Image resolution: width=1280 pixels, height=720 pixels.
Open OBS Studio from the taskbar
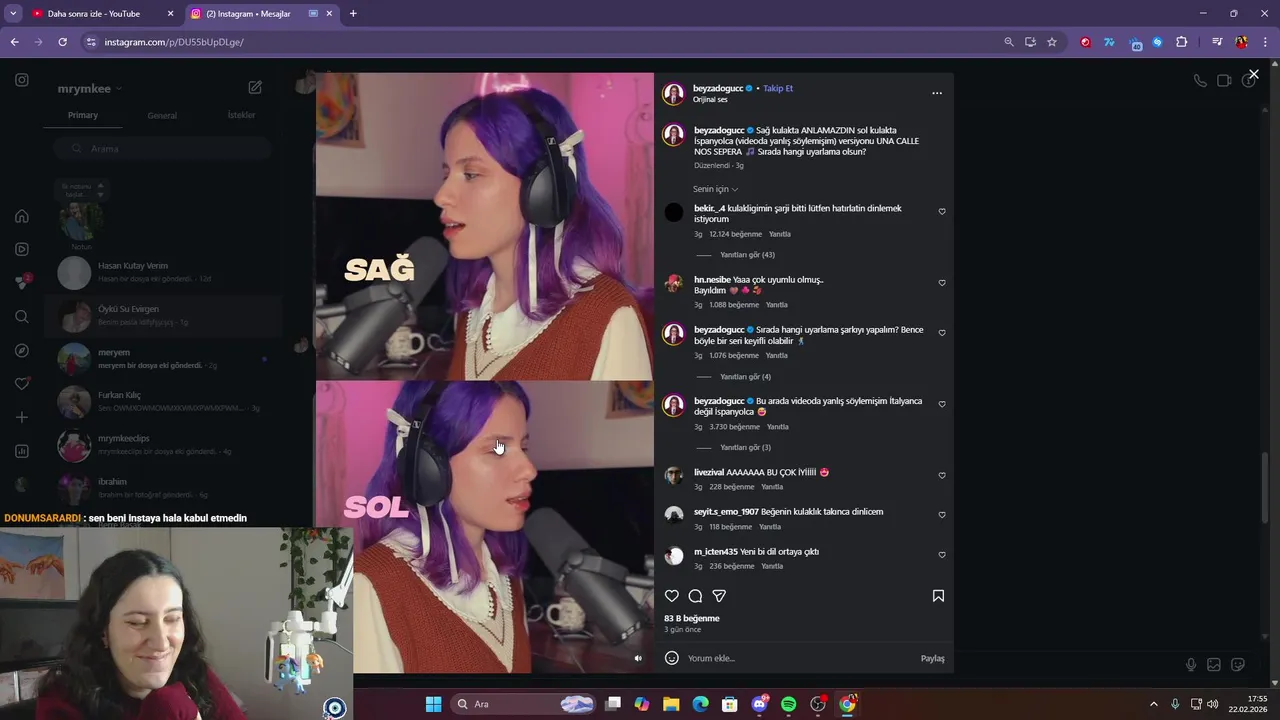pos(818,704)
